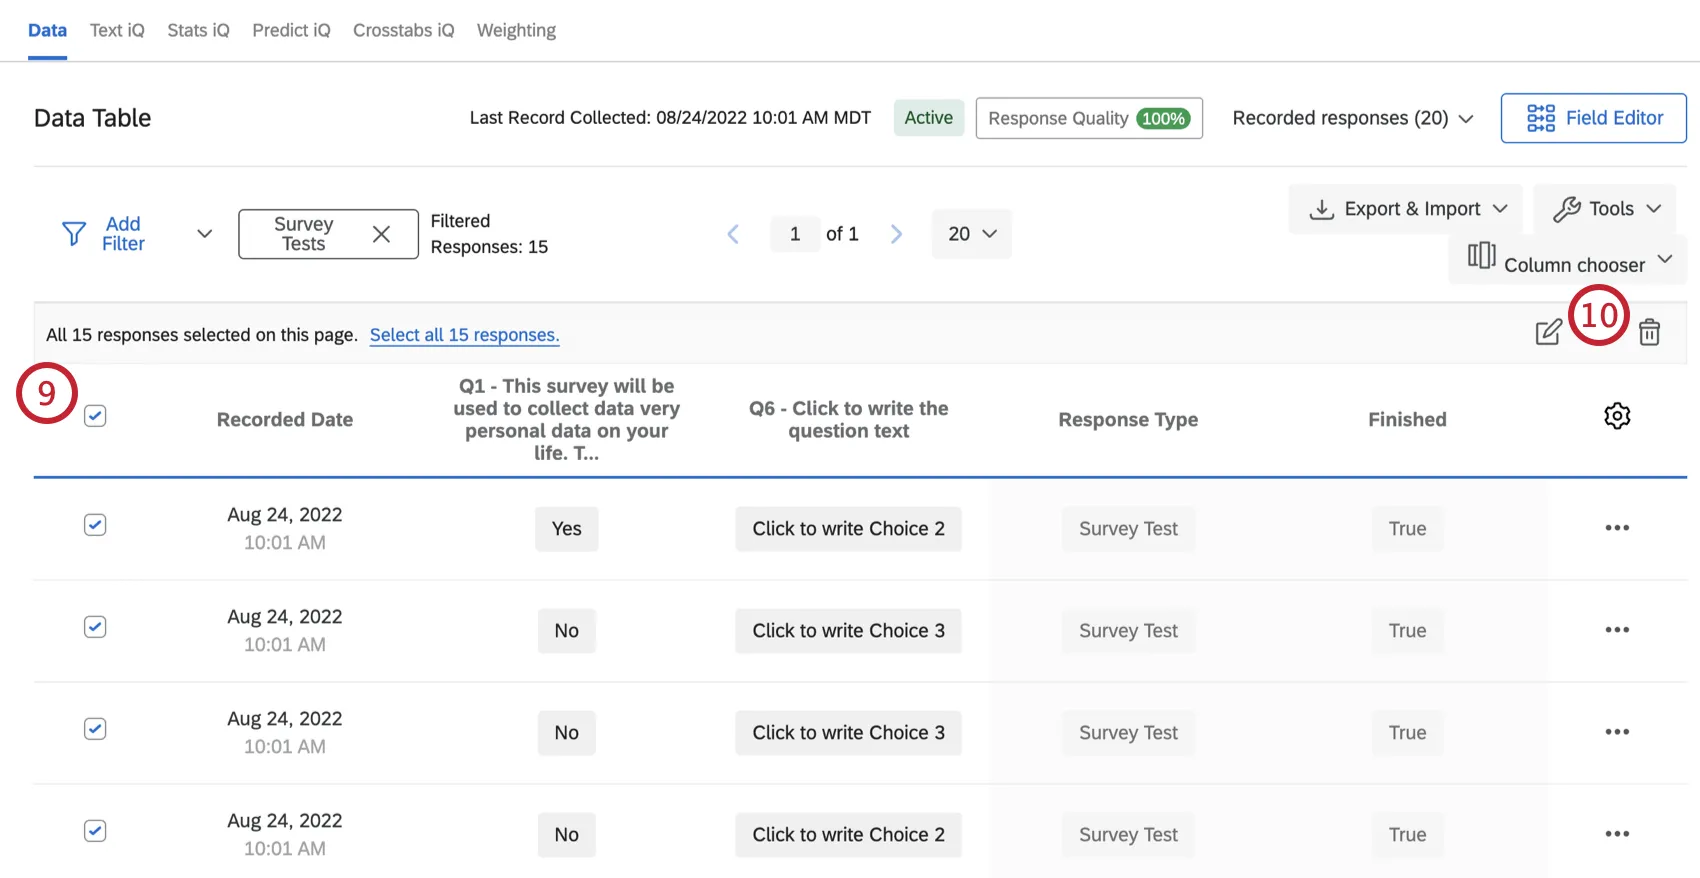Open table settings gear icon

click(x=1616, y=416)
